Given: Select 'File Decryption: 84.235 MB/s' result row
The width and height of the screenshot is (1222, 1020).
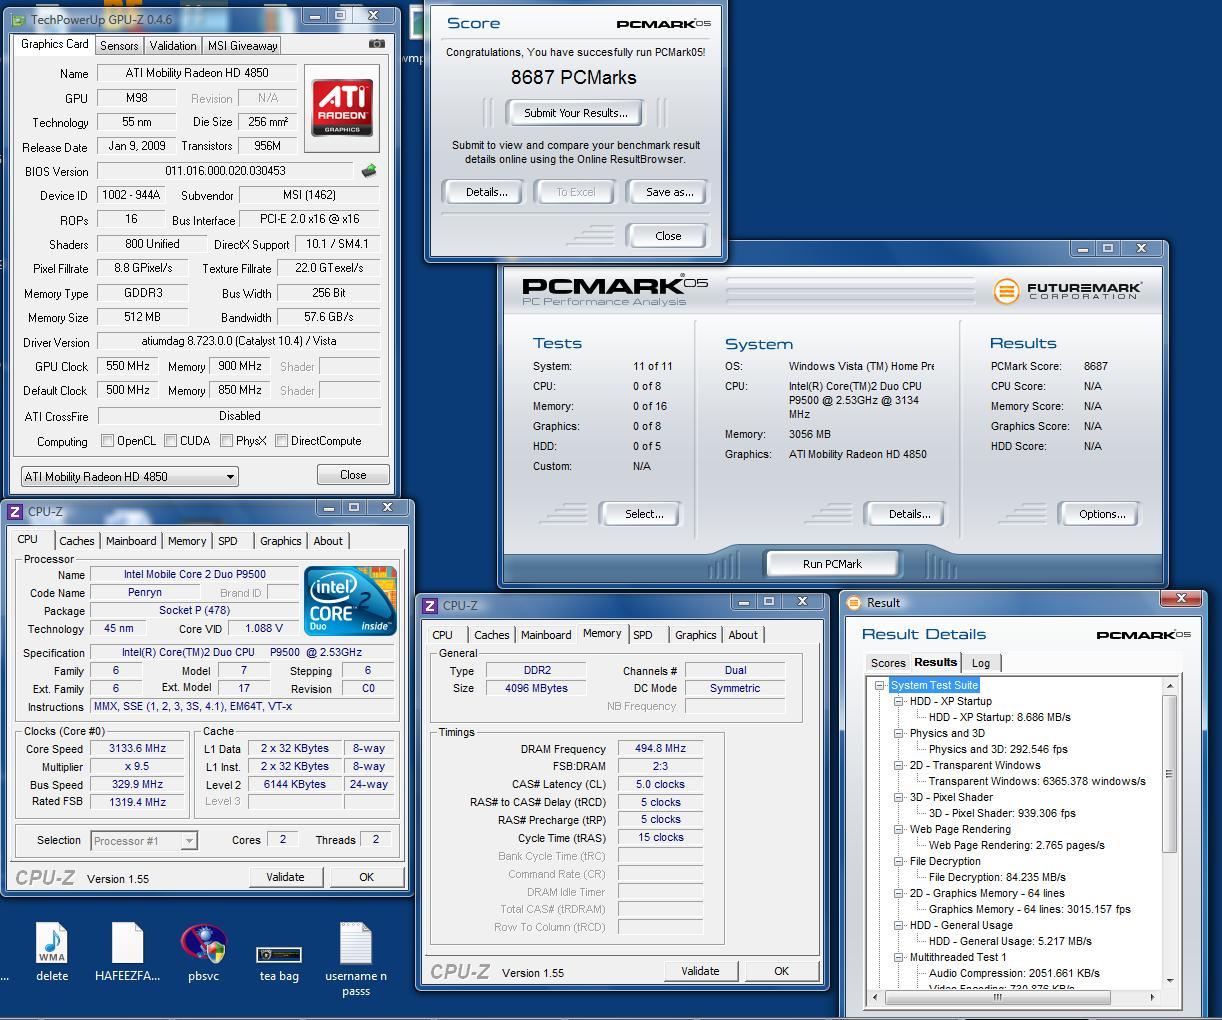Looking at the screenshot, I should point(996,877).
